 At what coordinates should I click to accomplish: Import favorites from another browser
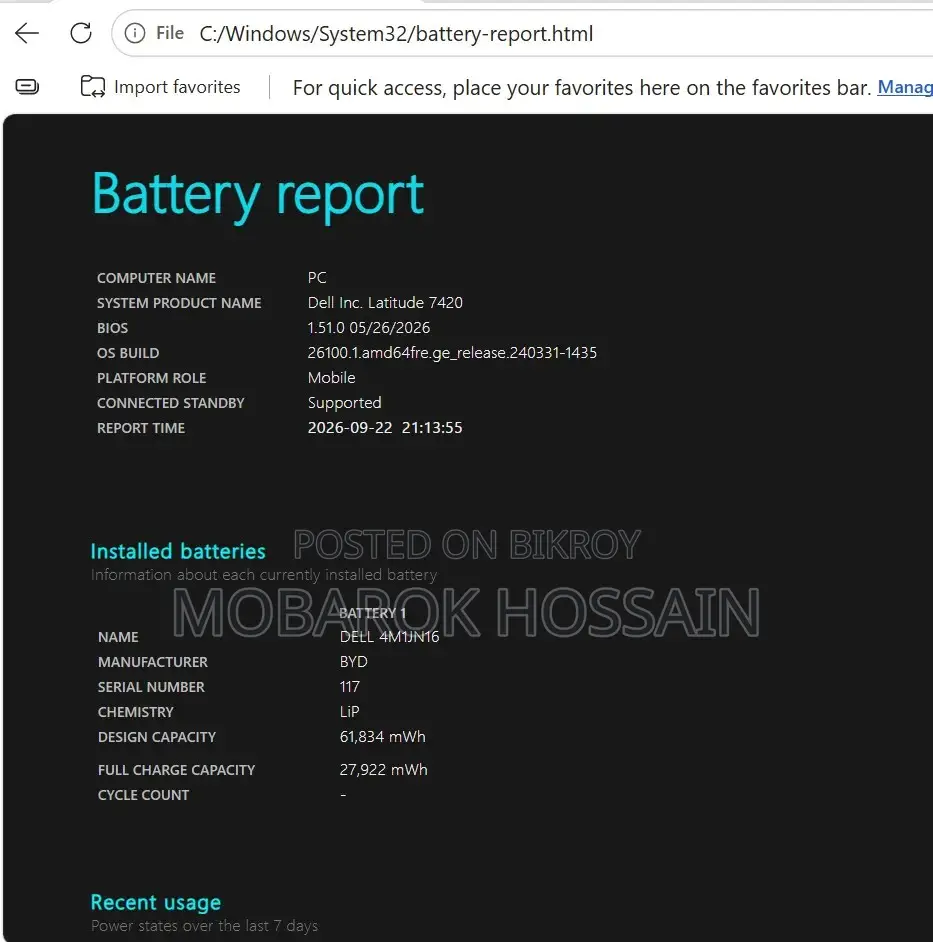(160, 87)
